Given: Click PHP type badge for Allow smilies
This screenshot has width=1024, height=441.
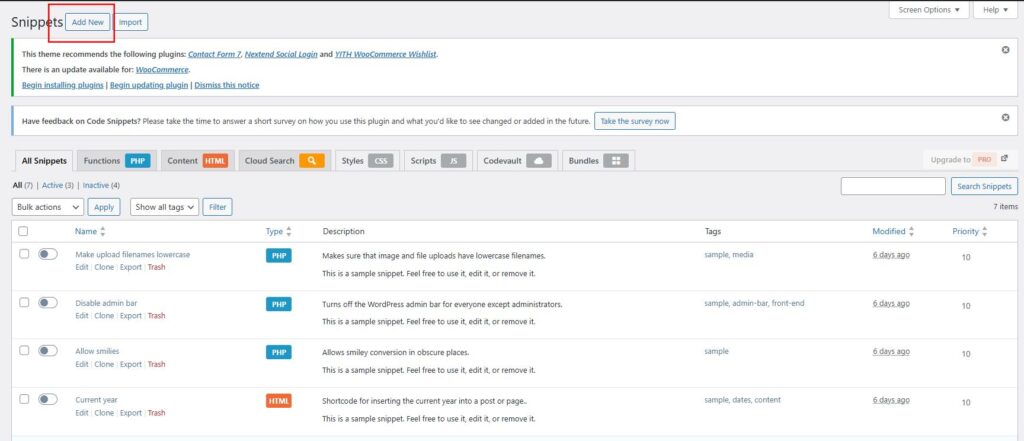Looking at the screenshot, I should [279, 352].
